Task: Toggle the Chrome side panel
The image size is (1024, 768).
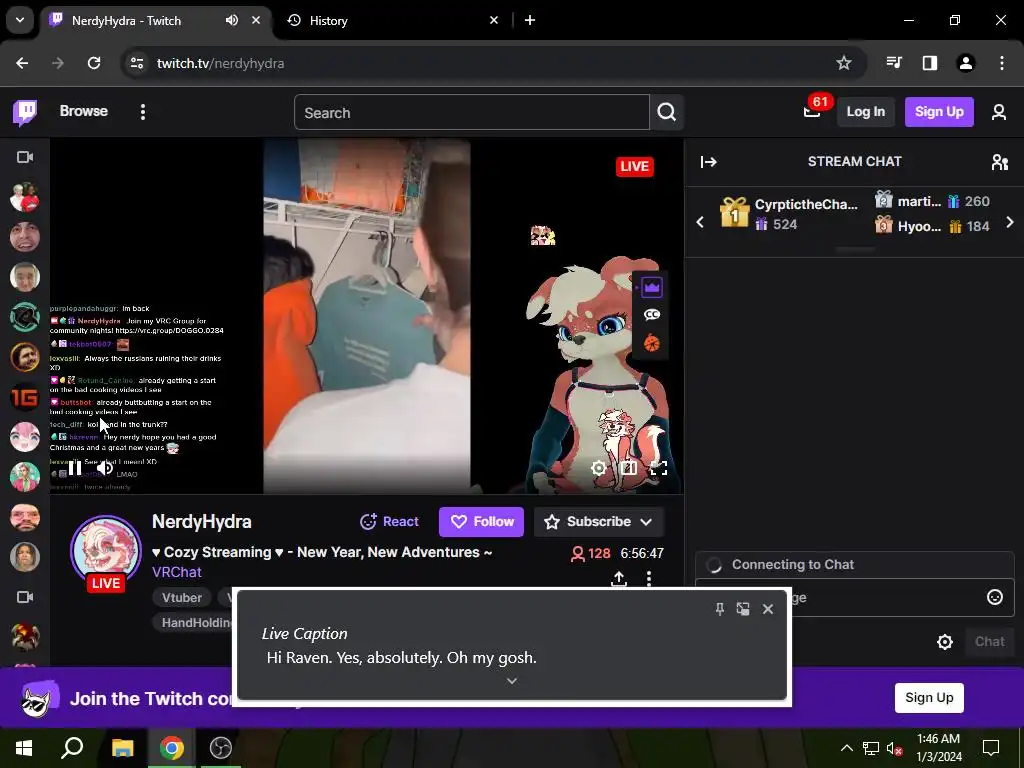Action: coord(929,63)
